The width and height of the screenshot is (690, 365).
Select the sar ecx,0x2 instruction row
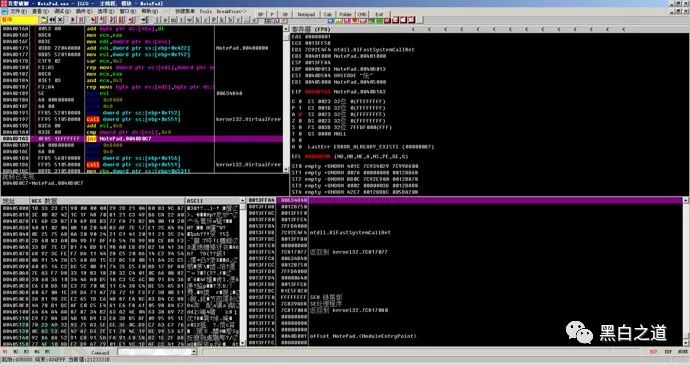point(142,61)
